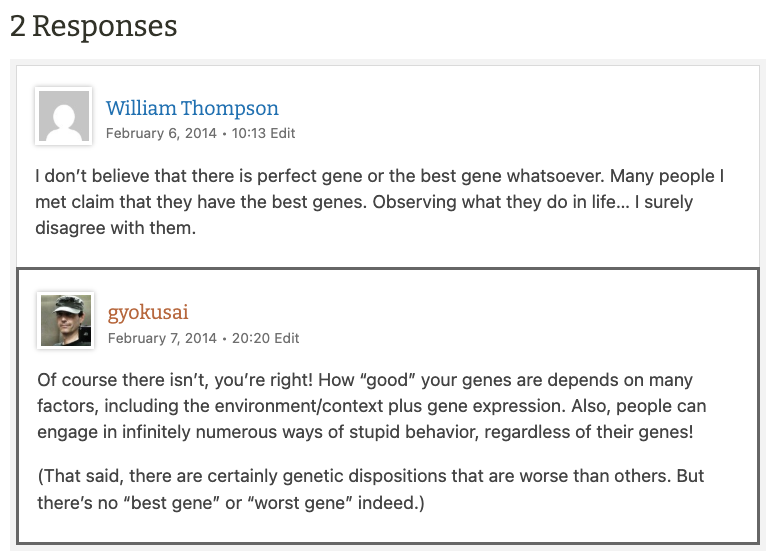Click gyokusai's profile photo avatar
The width and height of the screenshot is (771, 557).
point(66,320)
